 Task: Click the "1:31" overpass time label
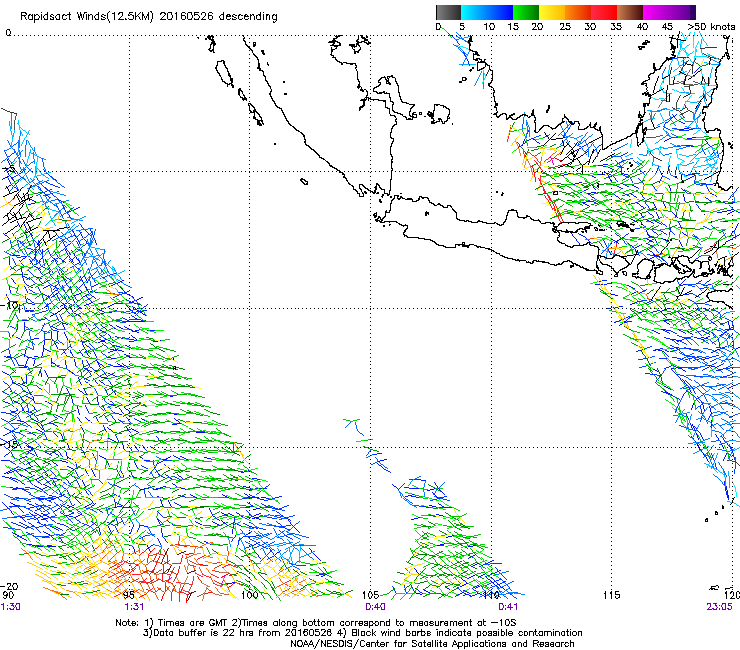134,607
